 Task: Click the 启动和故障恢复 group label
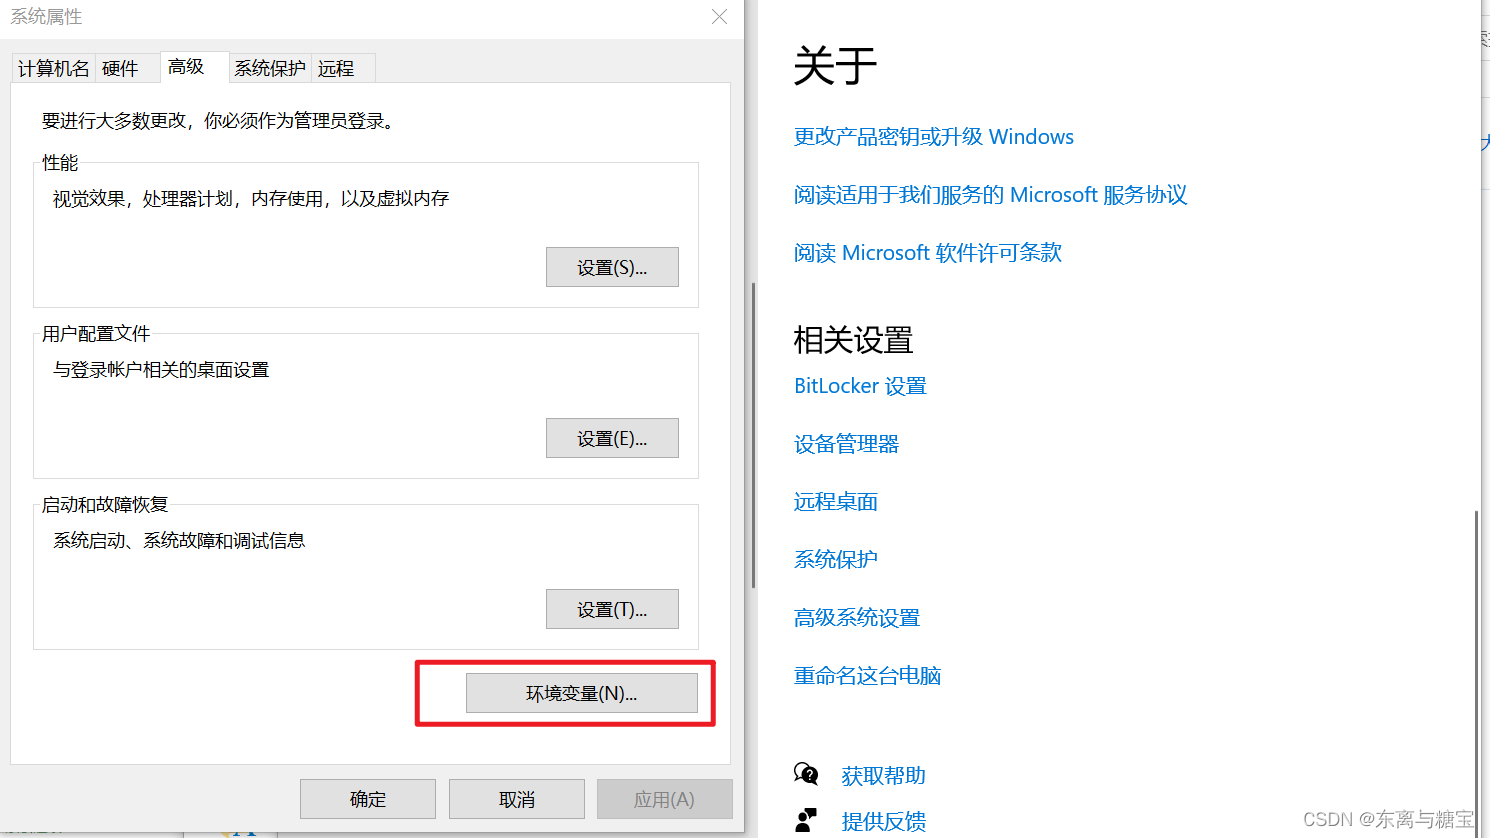pos(105,504)
